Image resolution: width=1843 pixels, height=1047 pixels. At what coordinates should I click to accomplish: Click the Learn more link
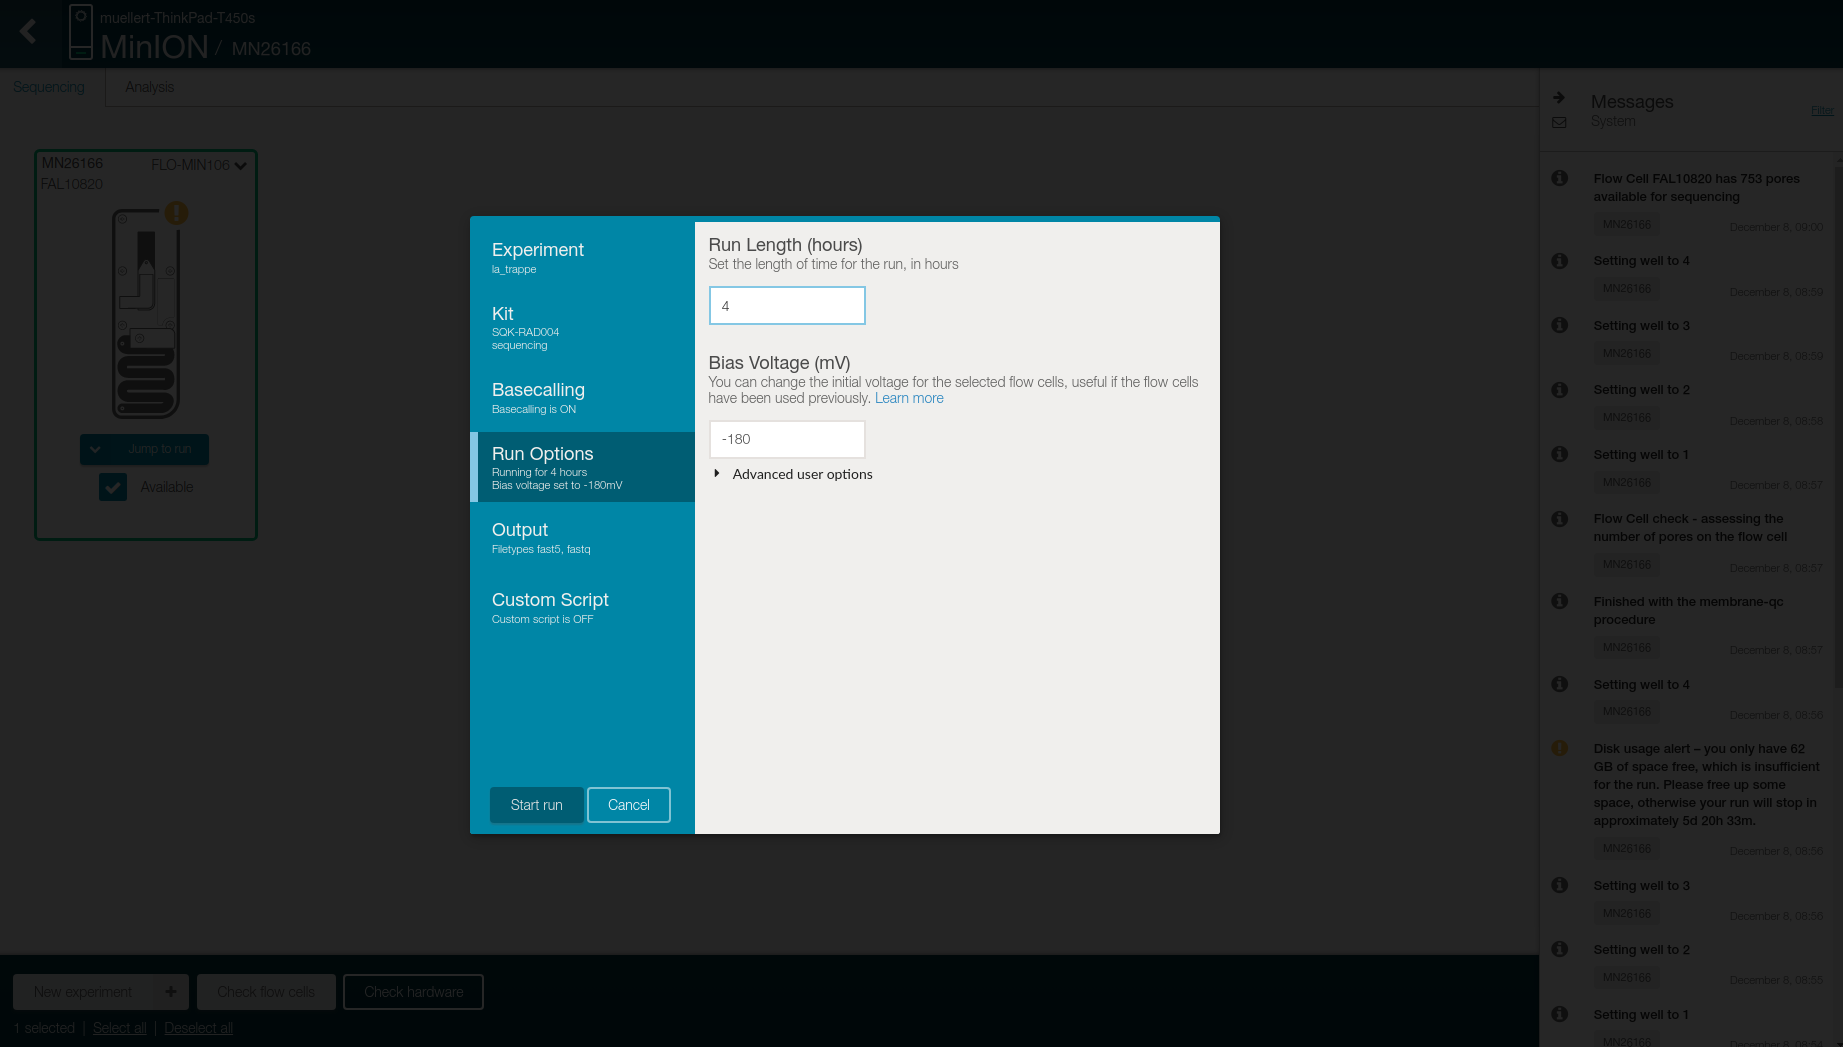point(908,398)
